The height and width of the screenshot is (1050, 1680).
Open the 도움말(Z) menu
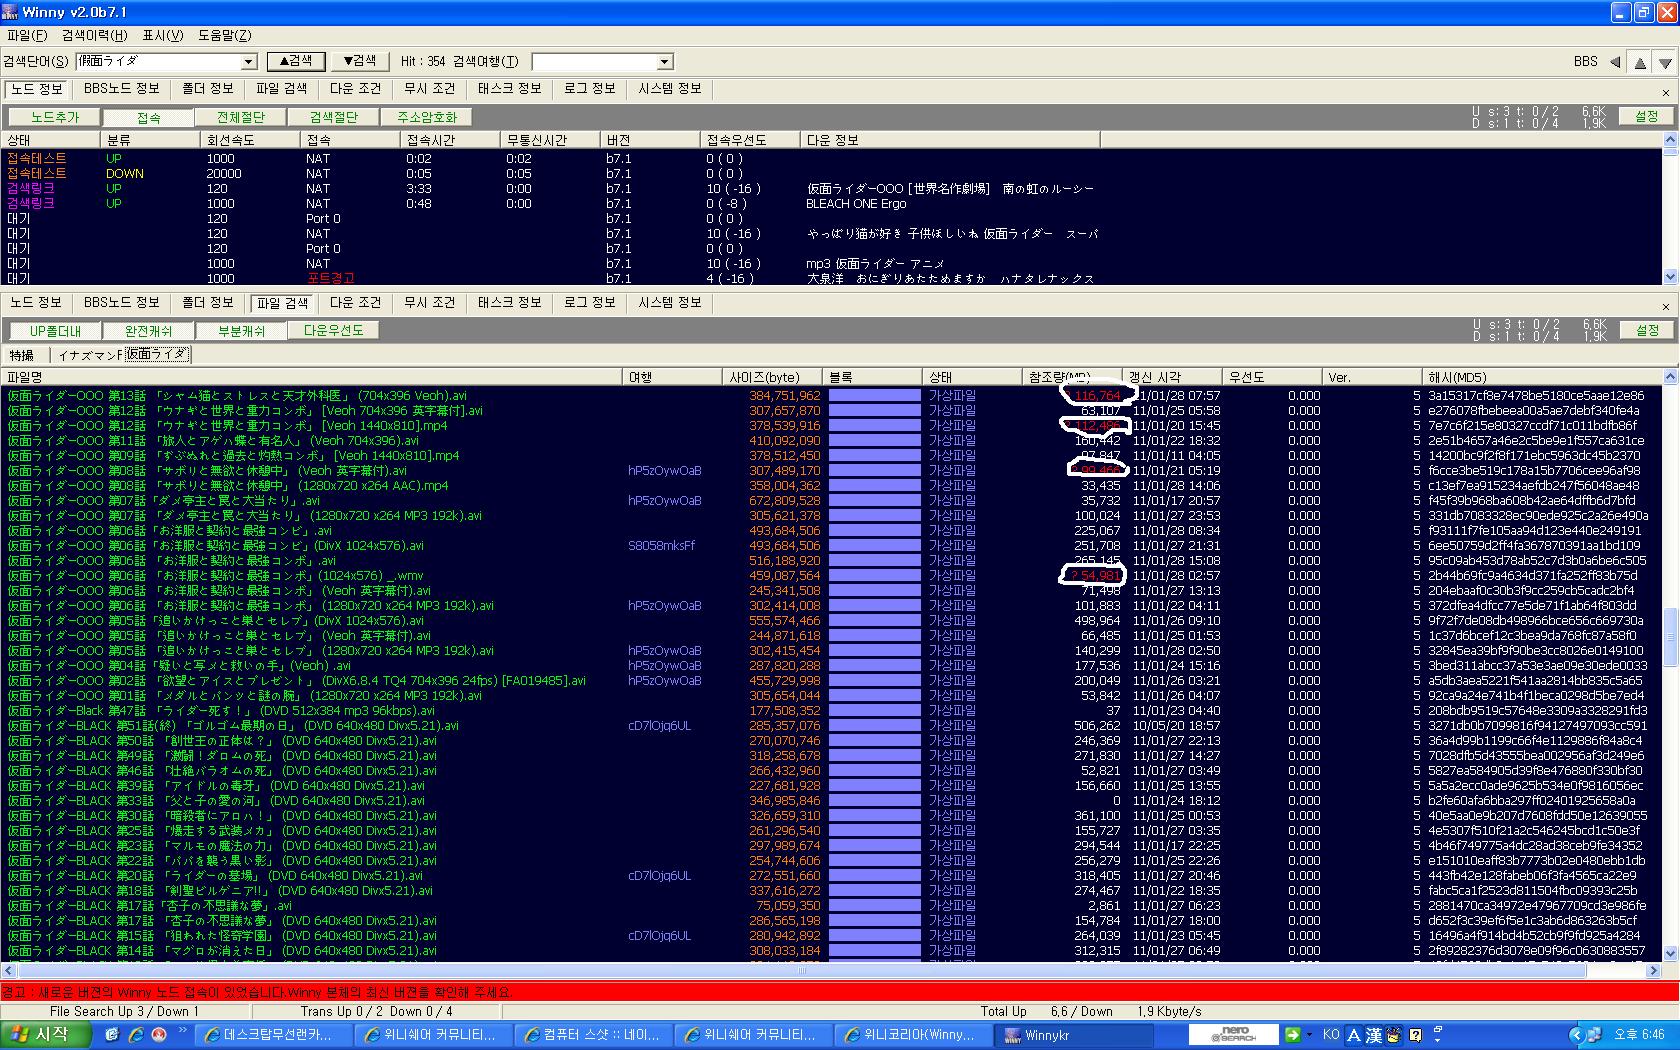pos(225,36)
